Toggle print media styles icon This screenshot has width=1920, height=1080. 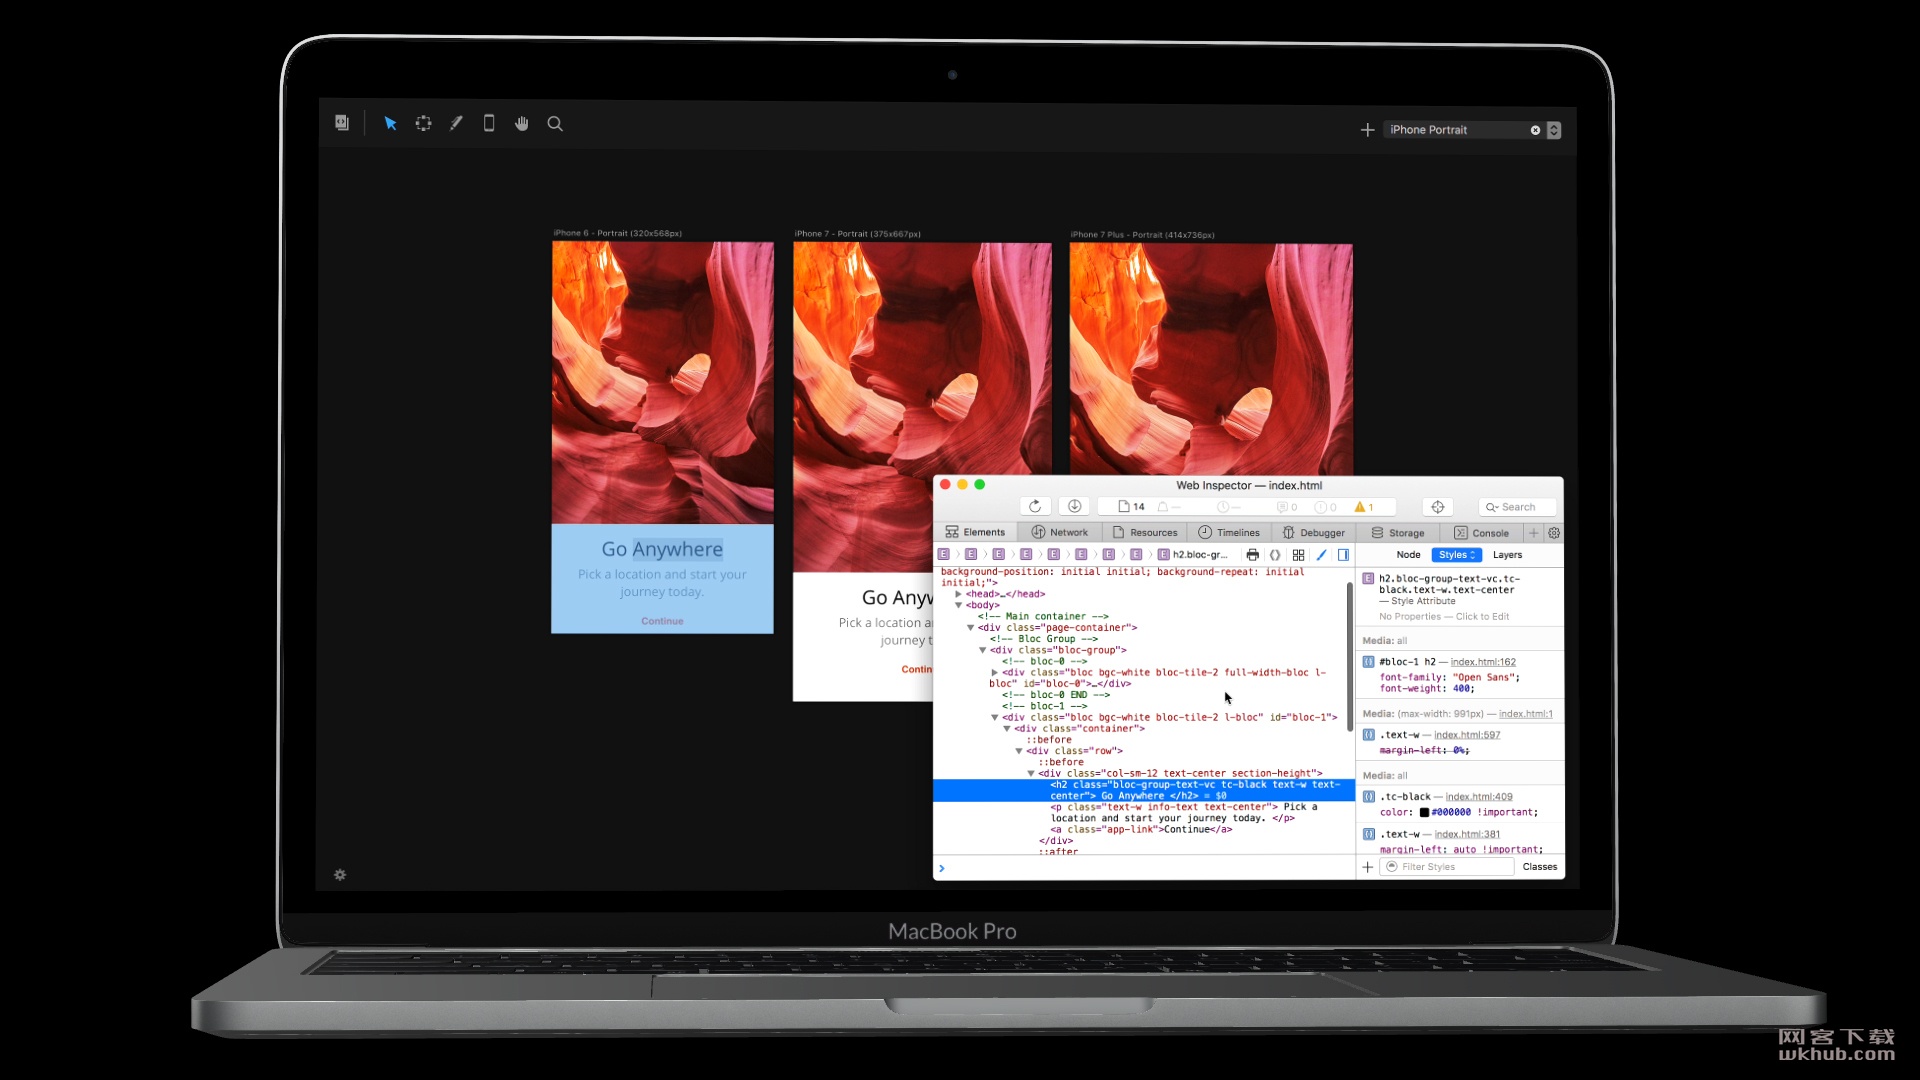pyautogui.click(x=1252, y=555)
